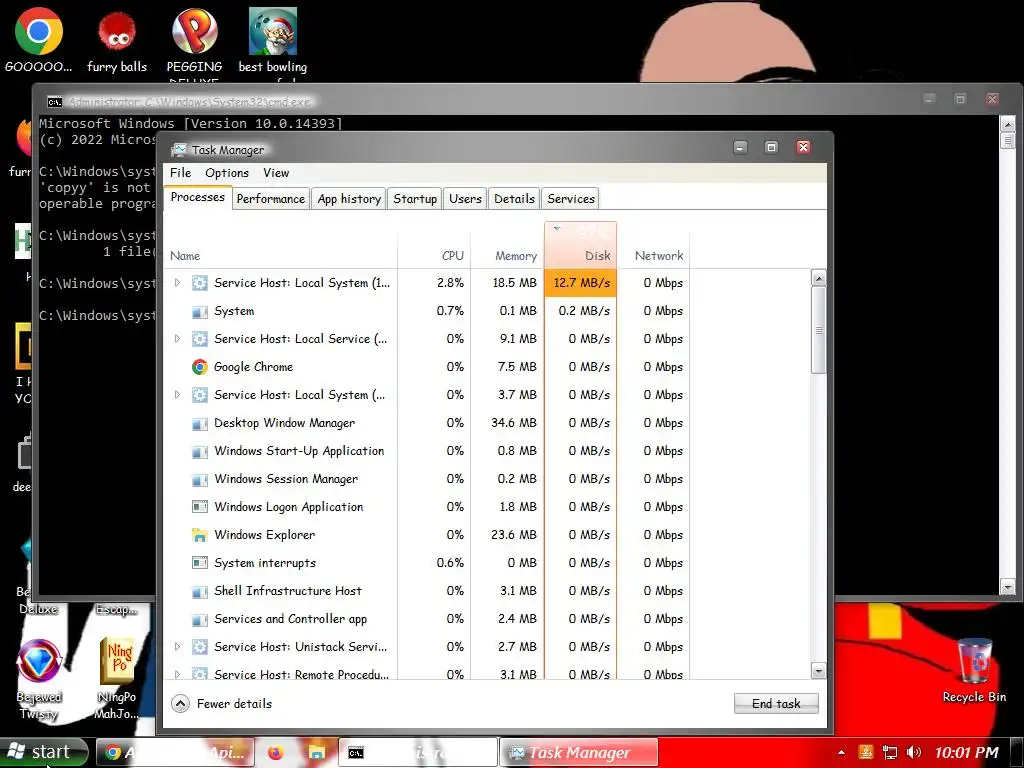Image resolution: width=1024 pixels, height=768 pixels.
Task: Click the 10:01 PM taskbar clock
Action: point(967,753)
